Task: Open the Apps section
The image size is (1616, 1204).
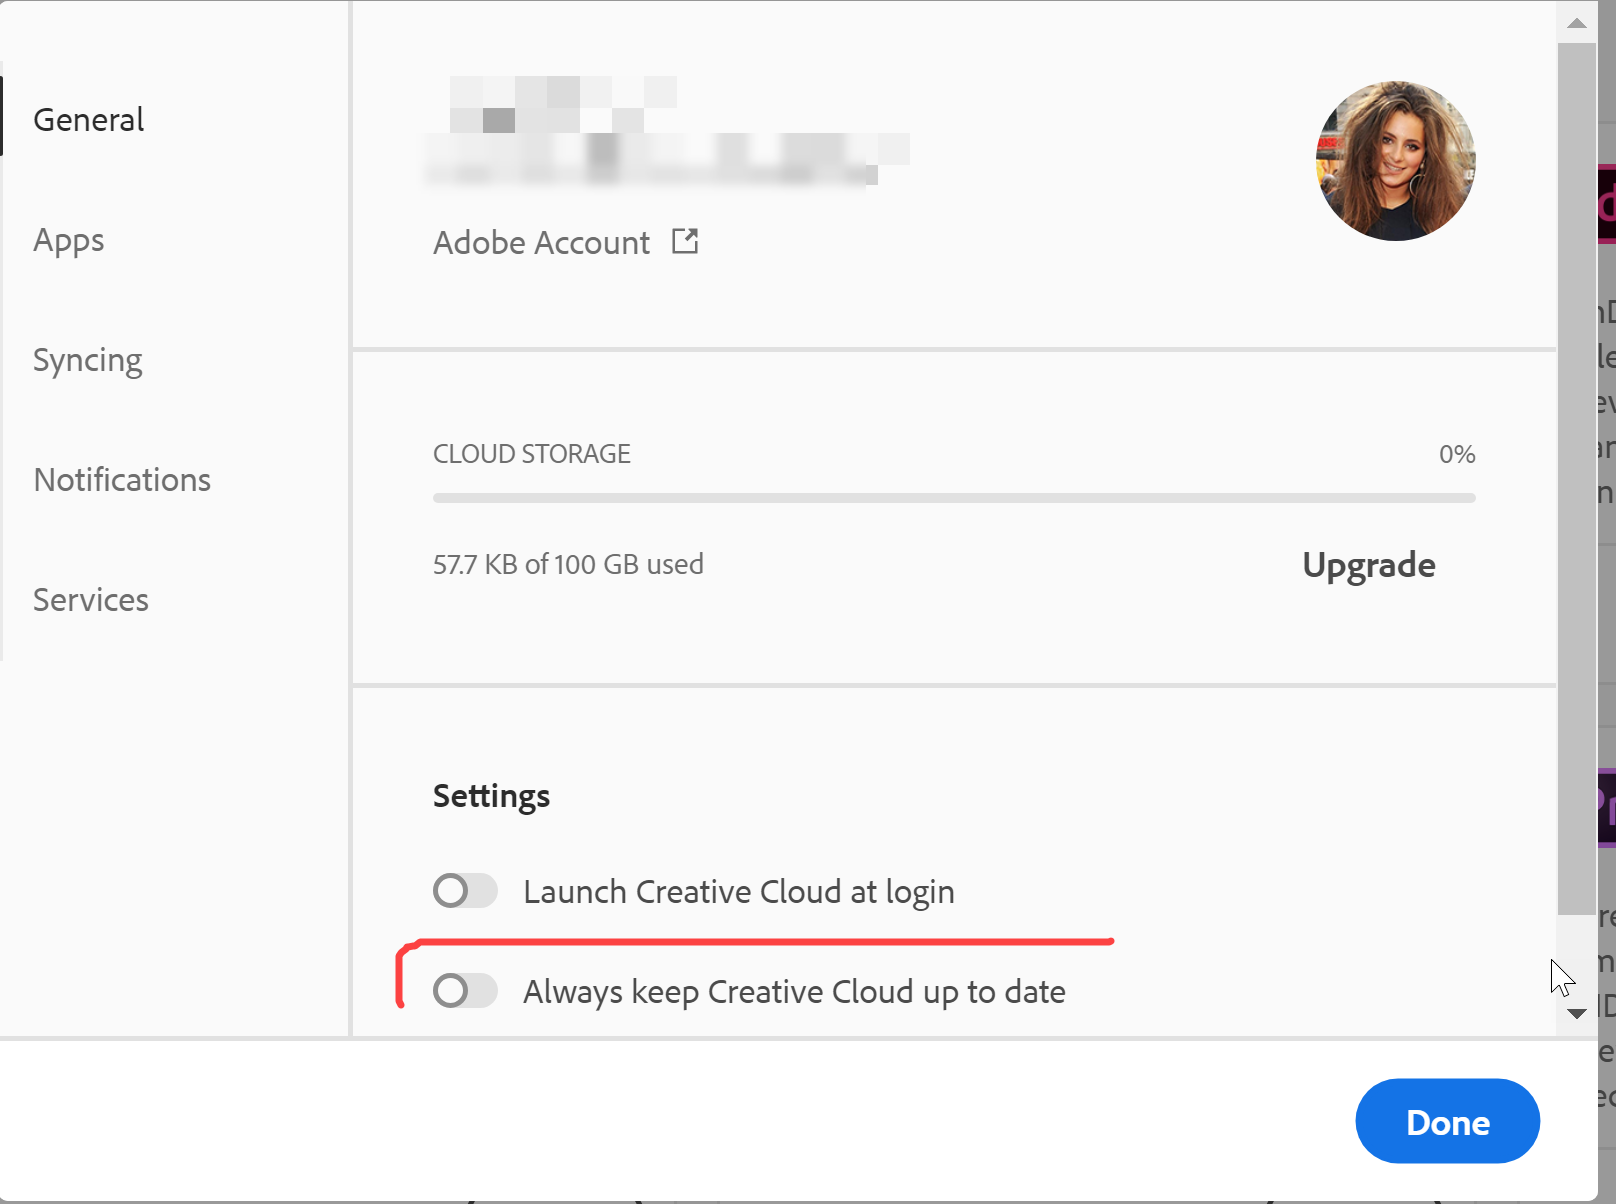Action: click(x=68, y=239)
